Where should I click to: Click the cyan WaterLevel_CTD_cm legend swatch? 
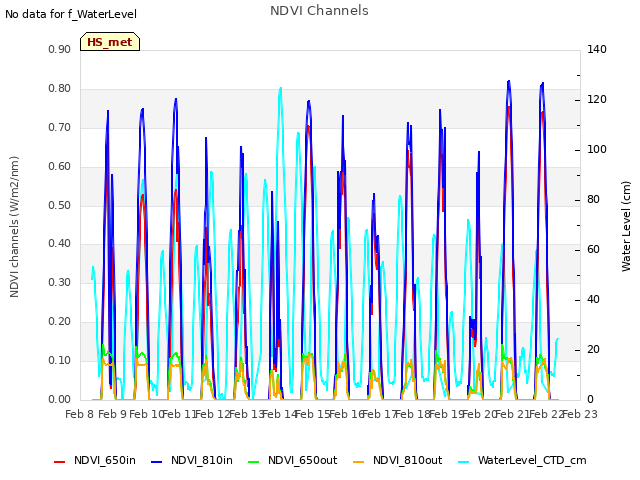(464, 462)
